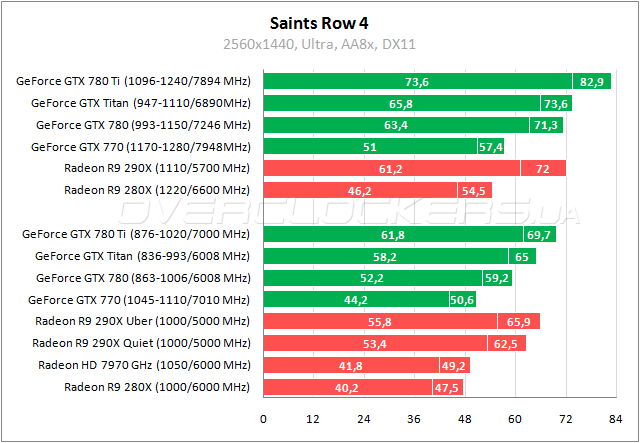Click value 51 in the GTX 770 bar

[370, 147]
